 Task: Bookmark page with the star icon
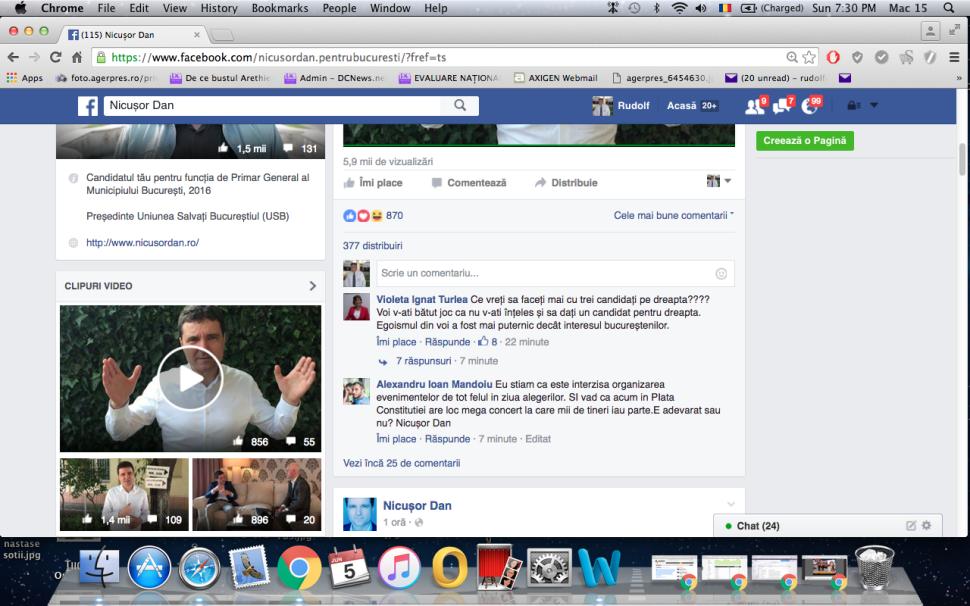[x=810, y=57]
